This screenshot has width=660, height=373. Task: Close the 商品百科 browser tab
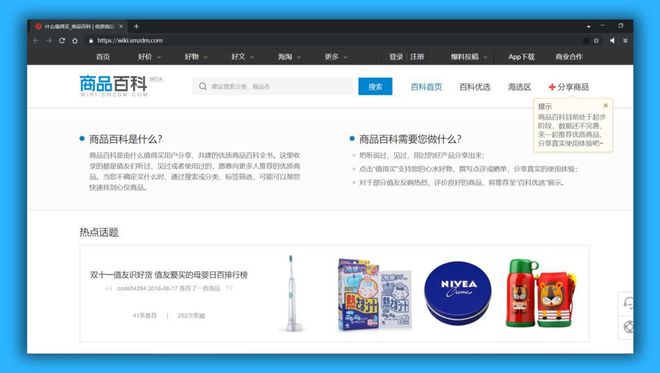point(121,26)
